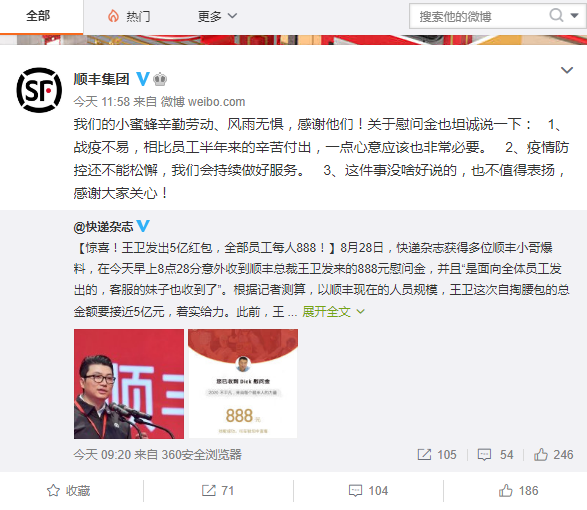Viewport: 587px width, 510px height.
Task: Click the crown membership icon
Action: [160, 79]
